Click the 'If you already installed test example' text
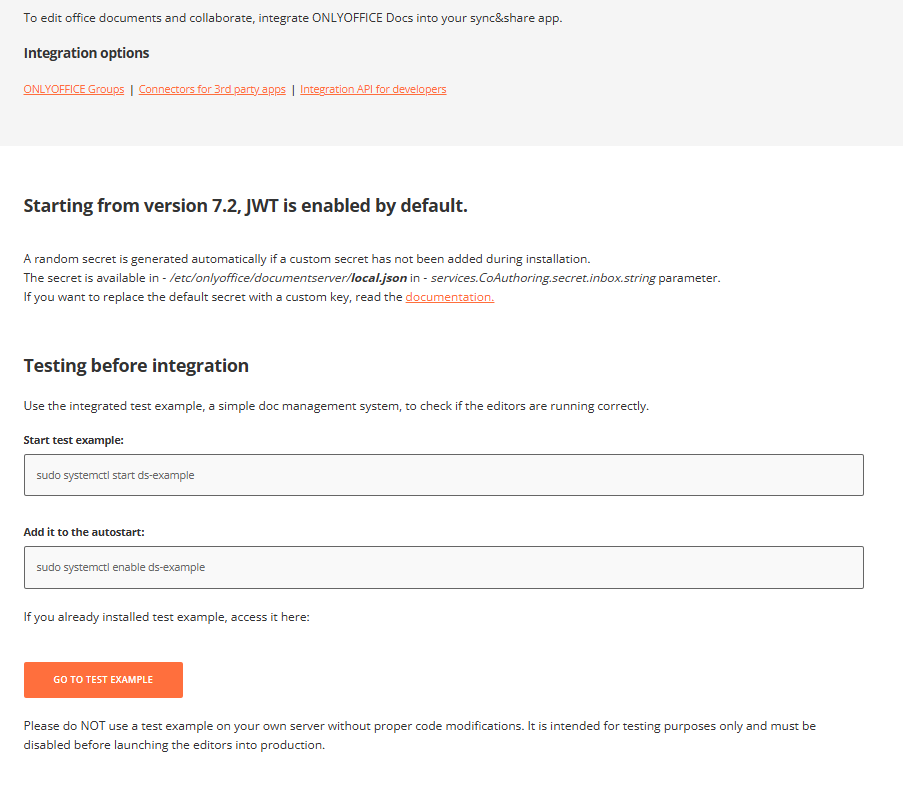 (166, 617)
